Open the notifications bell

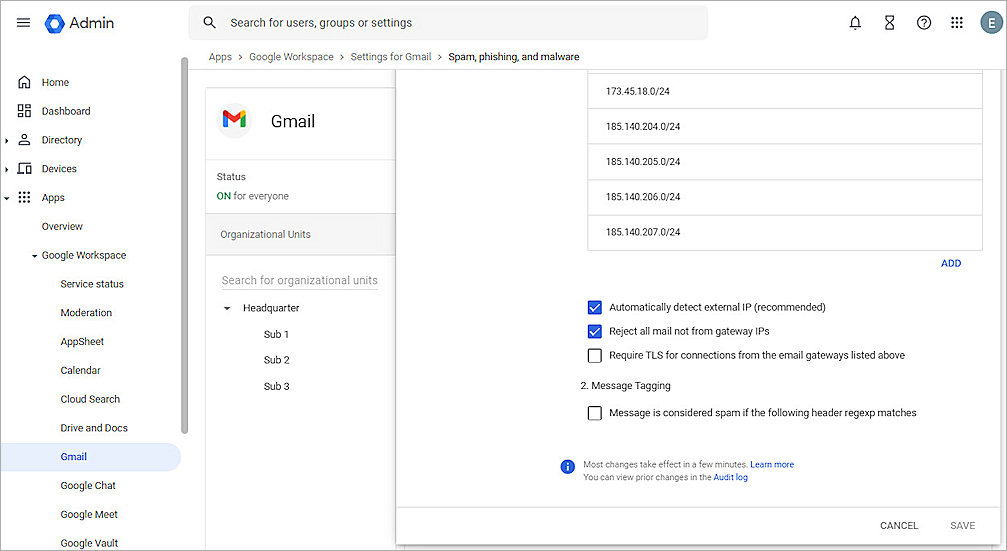pos(855,23)
